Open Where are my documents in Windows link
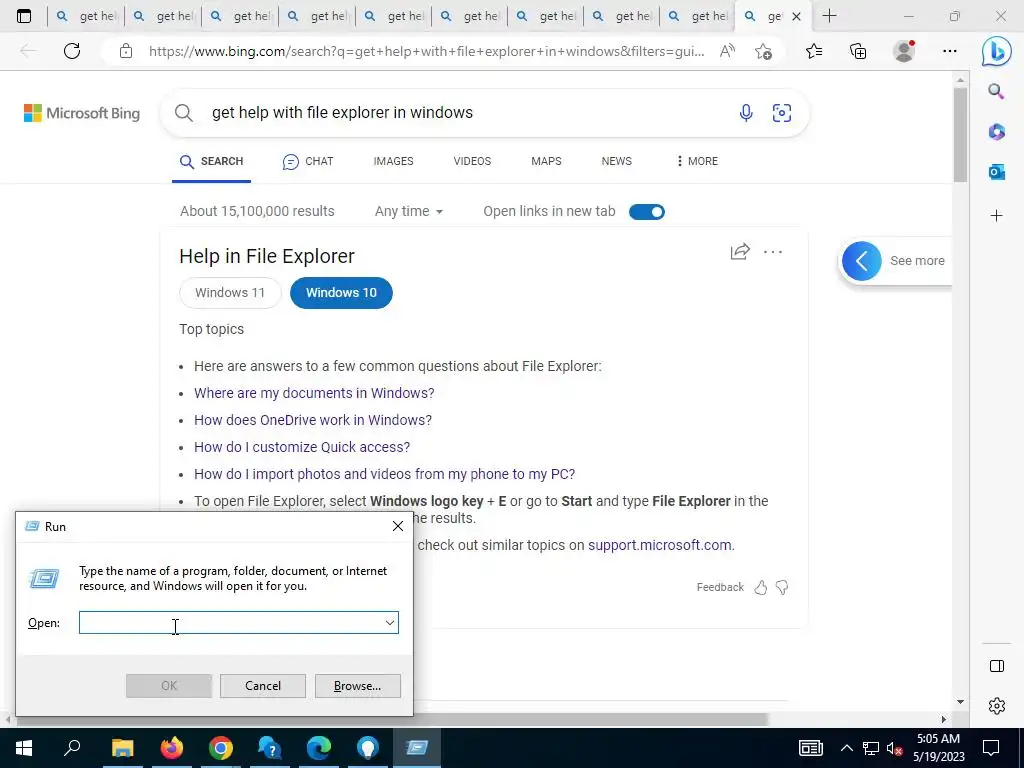 pos(314,393)
